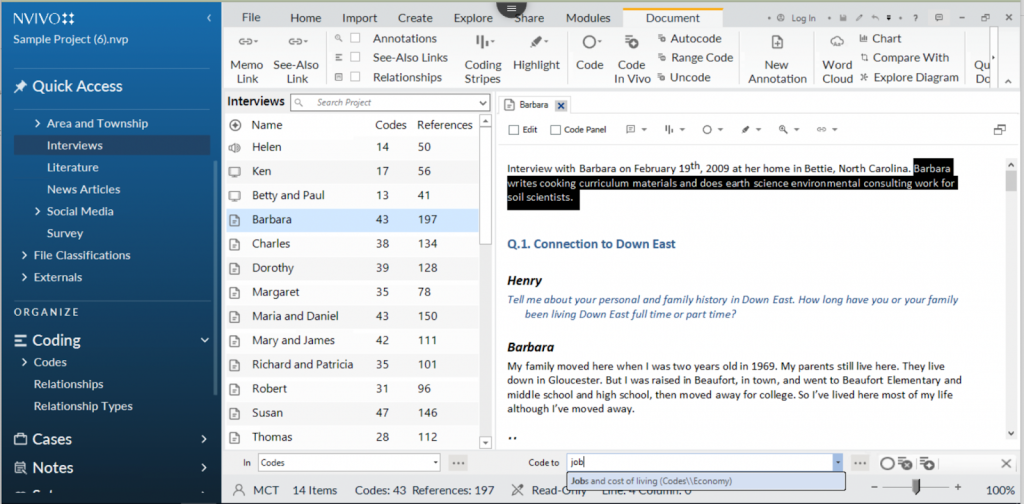Click the pencil edit icon in title bar
Viewport: 1024px width, 504px height.
coord(859,18)
